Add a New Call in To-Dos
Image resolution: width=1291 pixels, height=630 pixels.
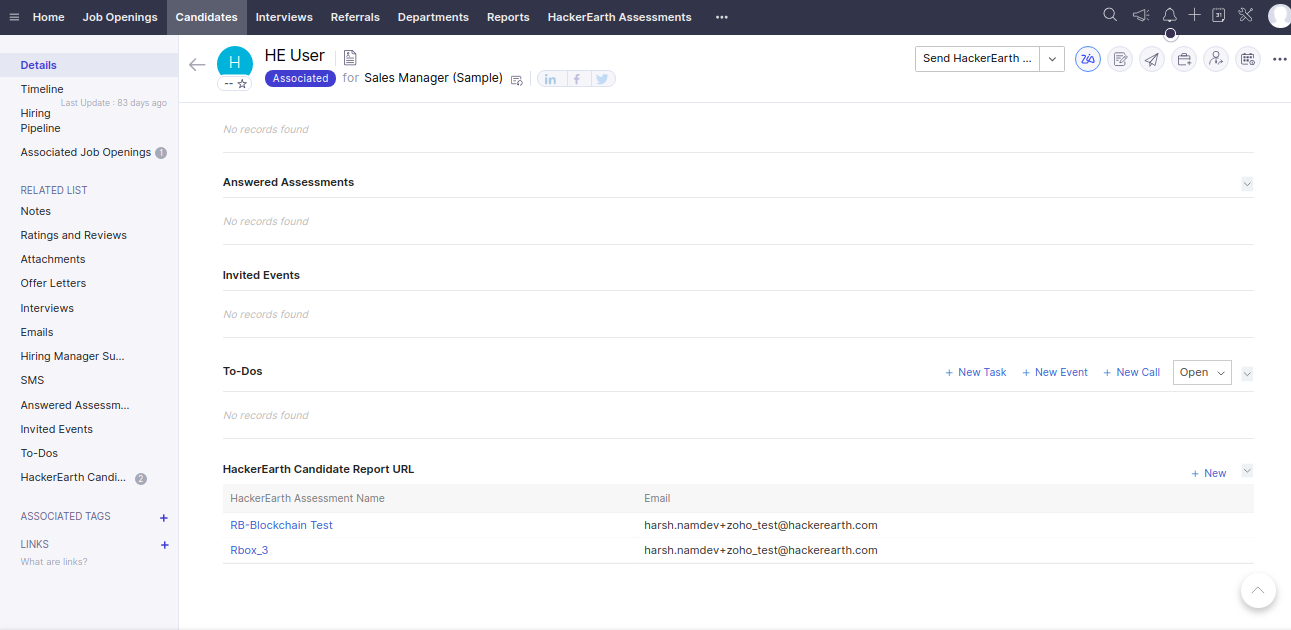pyautogui.click(x=1132, y=373)
